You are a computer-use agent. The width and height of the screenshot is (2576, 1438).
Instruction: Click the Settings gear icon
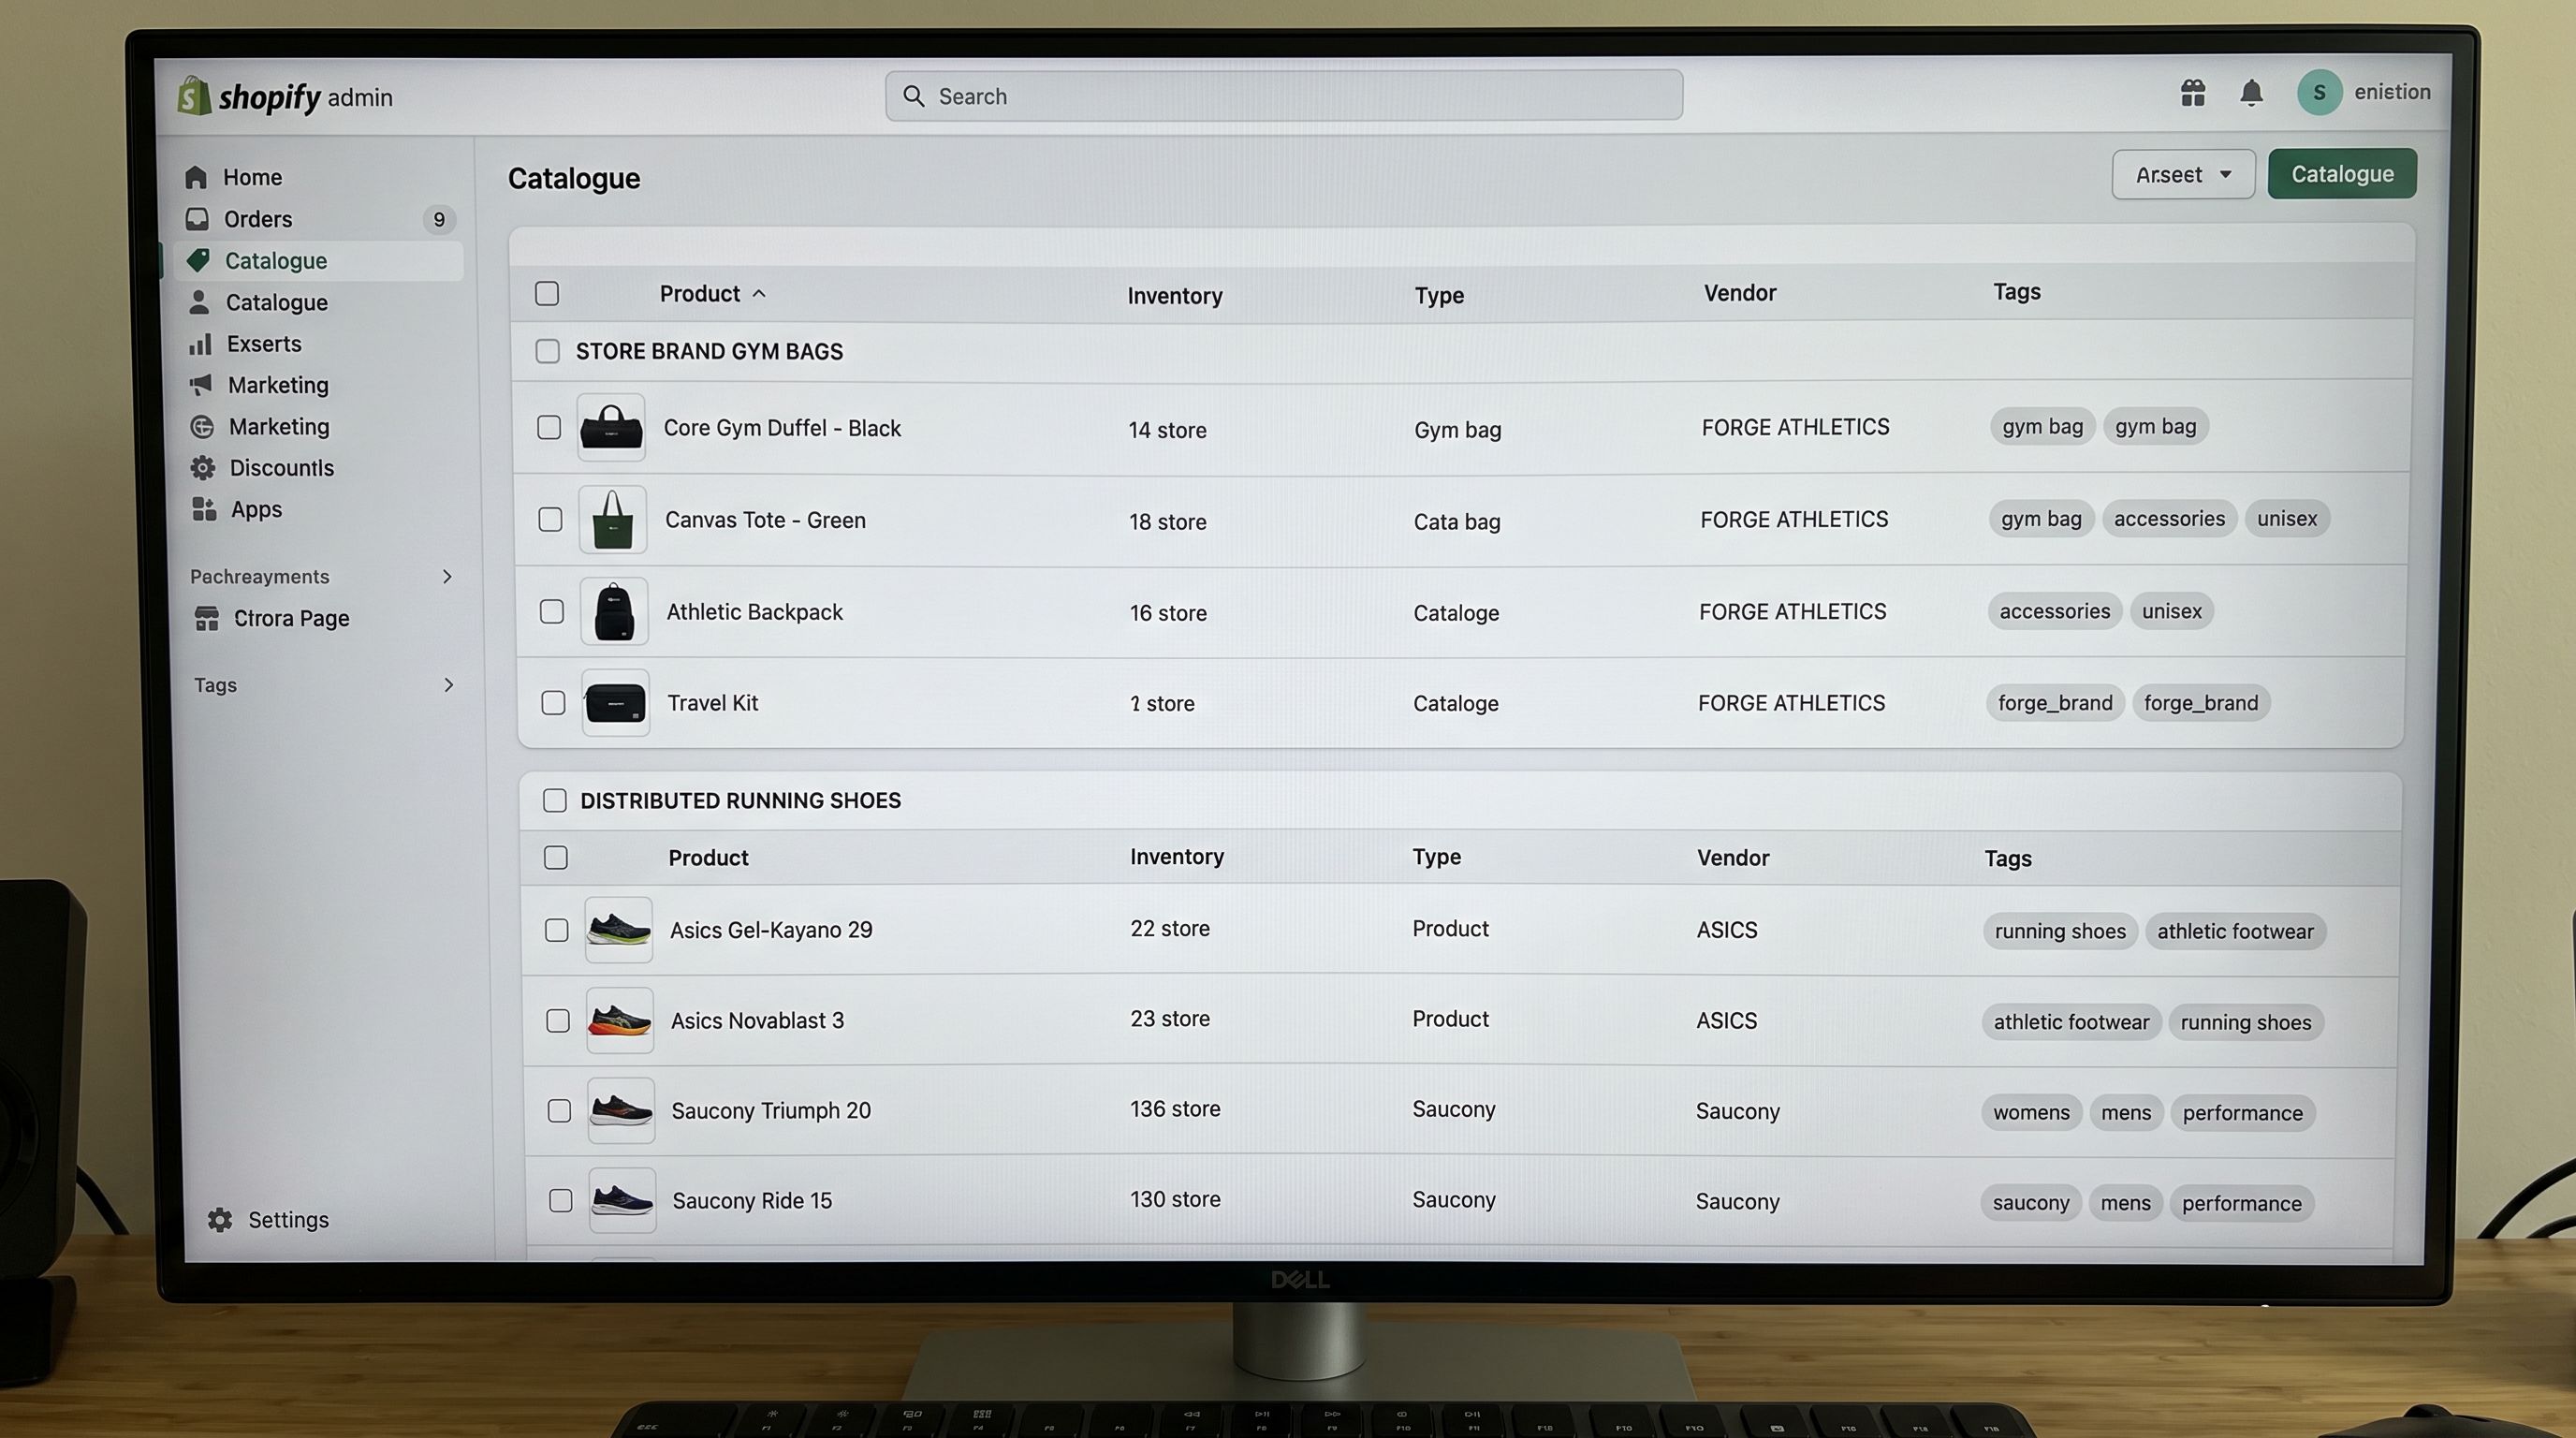click(220, 1219)
